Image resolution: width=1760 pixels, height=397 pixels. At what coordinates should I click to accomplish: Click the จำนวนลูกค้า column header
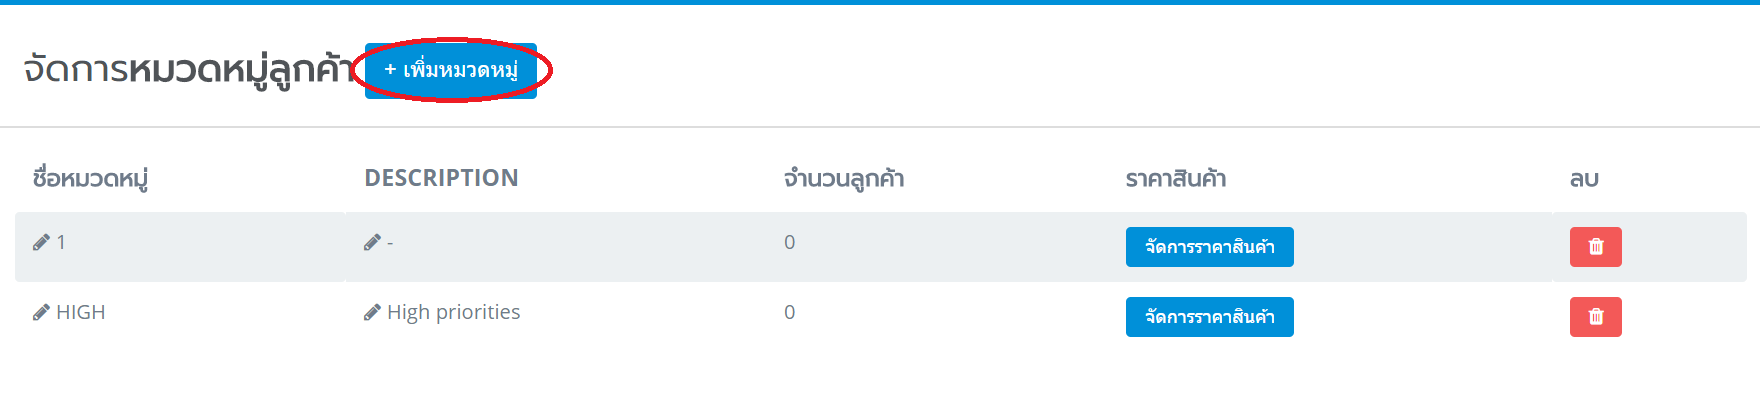pyautogui.click(x=844, y=179)
